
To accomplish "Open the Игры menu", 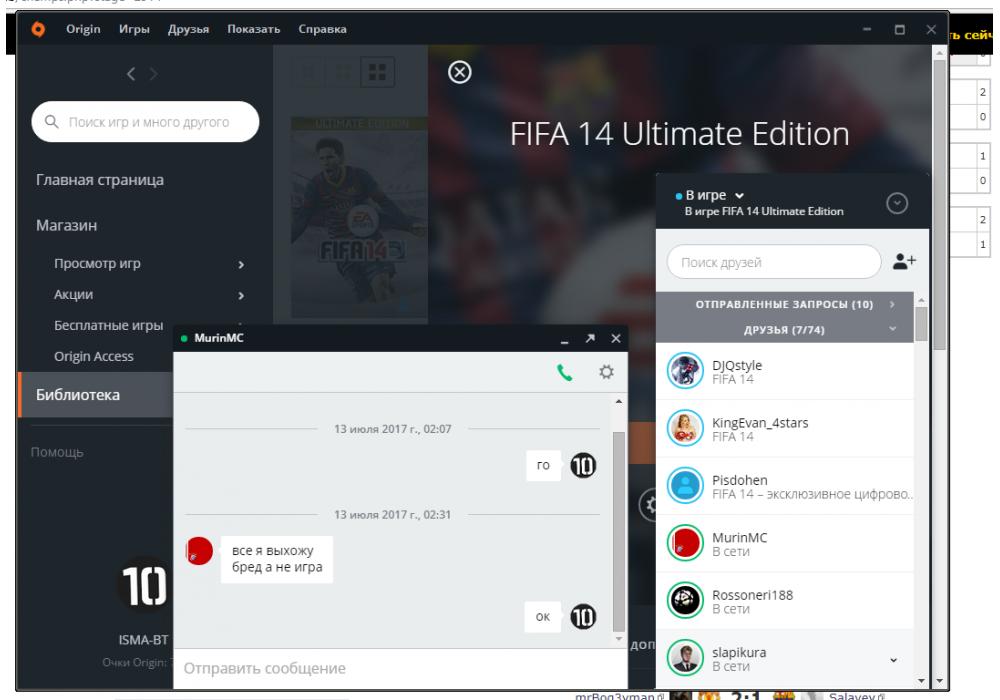I will pyautogui.click(x=134, y=29).
